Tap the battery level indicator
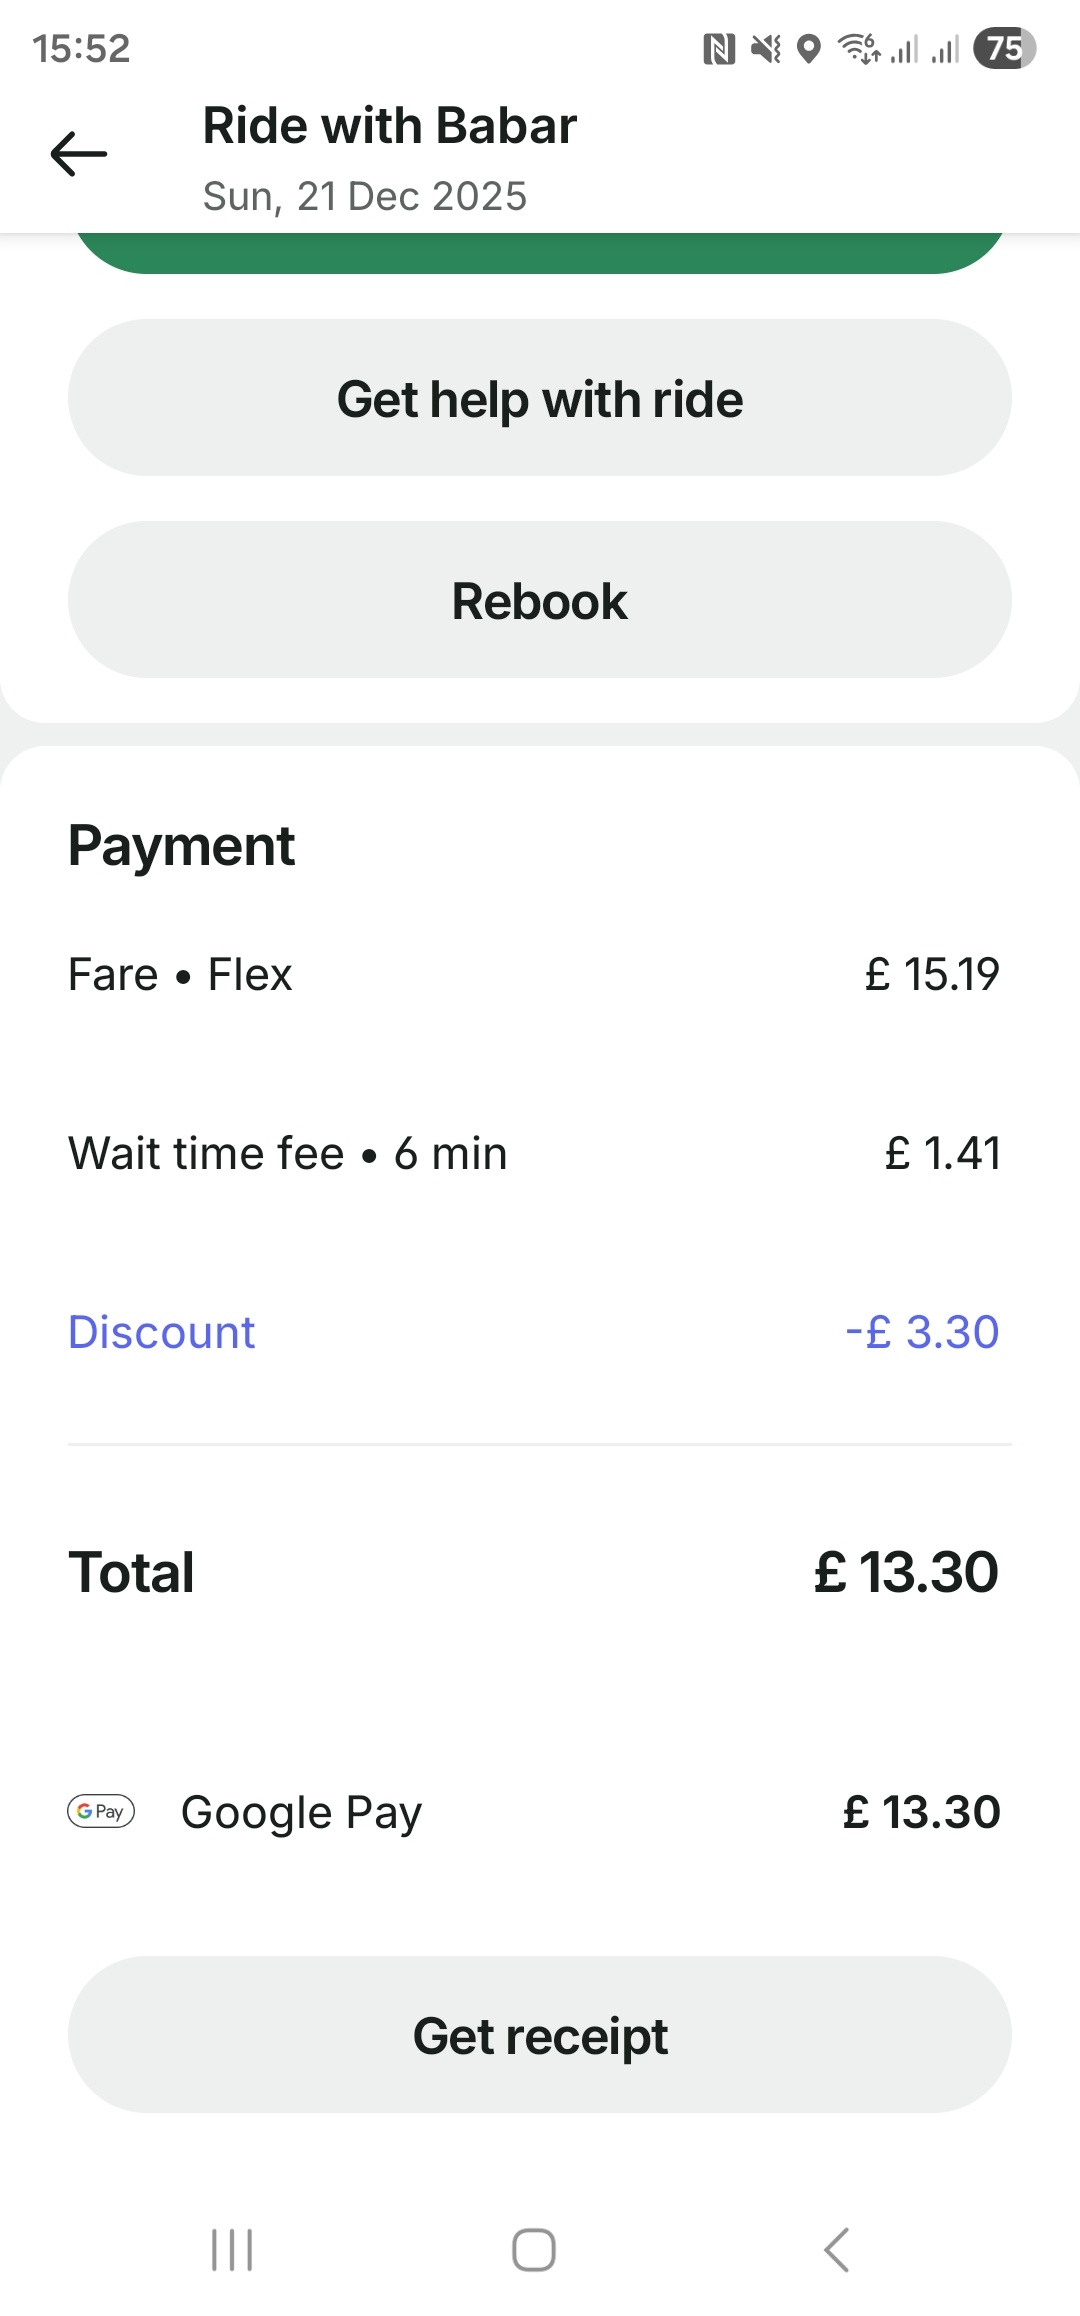The height and width of the screenshot is (2316, 1080). point(1004,48)
